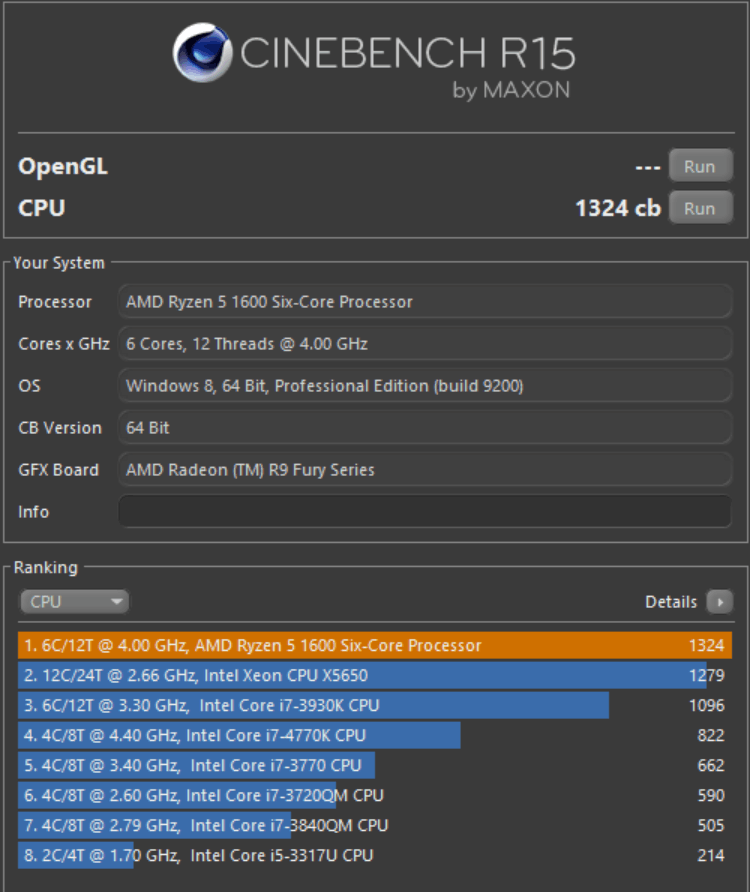
Task: Select the Core i7-3720QM ranking entry
Action: 375,795
